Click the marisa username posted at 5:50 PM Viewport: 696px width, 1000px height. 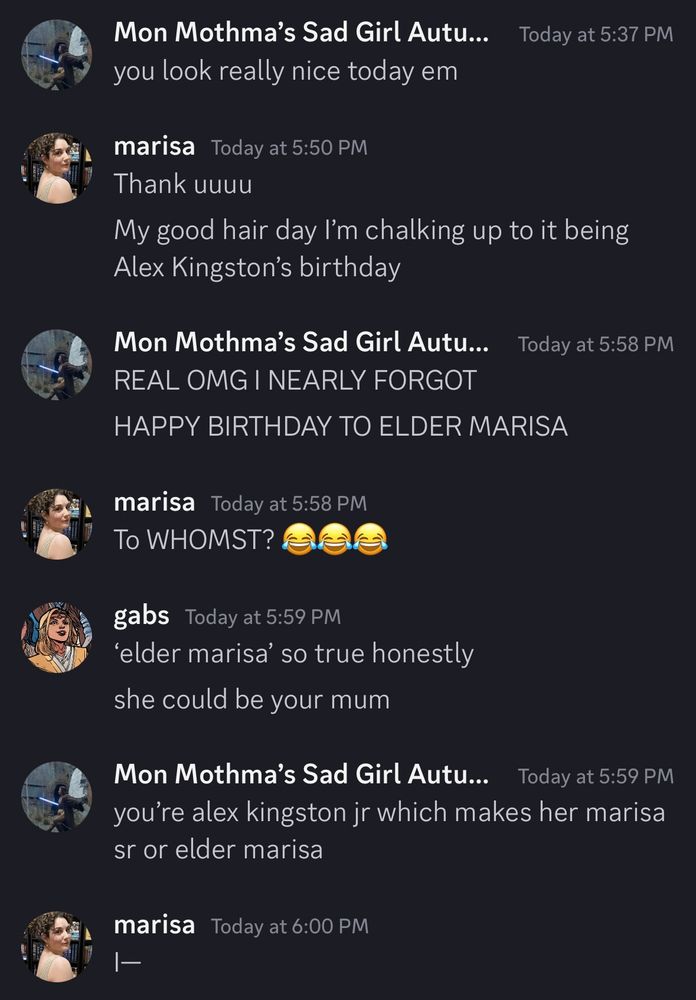coord(154,147)
